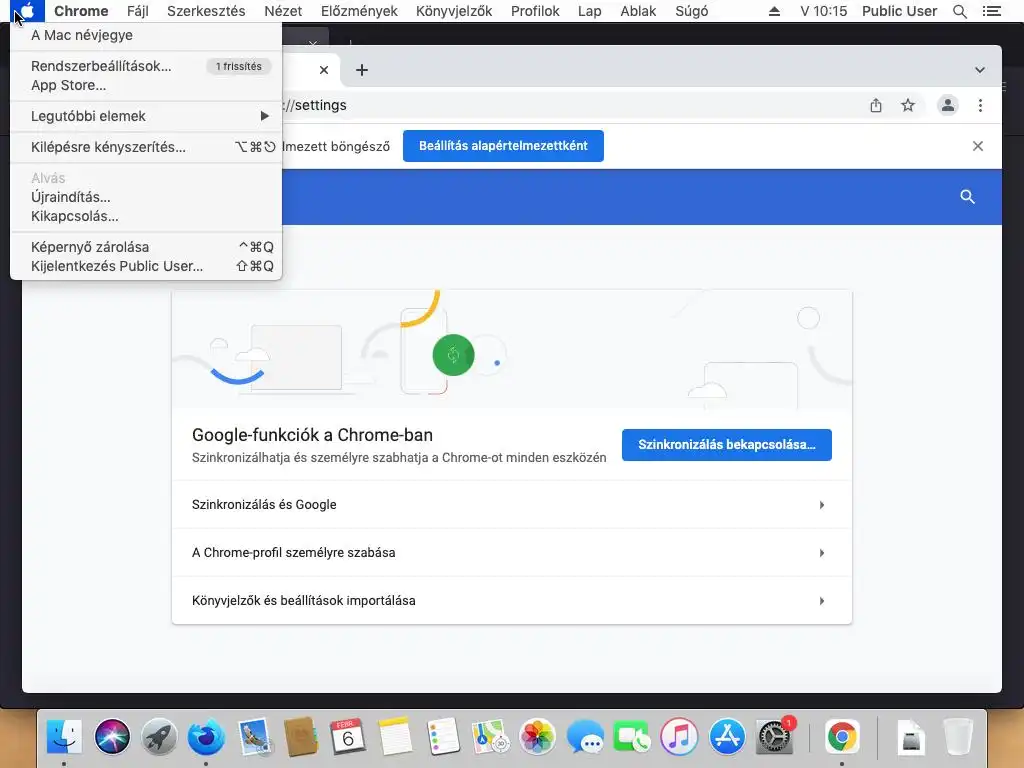Open Thunderbird mail icon in Dock

tap(206, 737)
